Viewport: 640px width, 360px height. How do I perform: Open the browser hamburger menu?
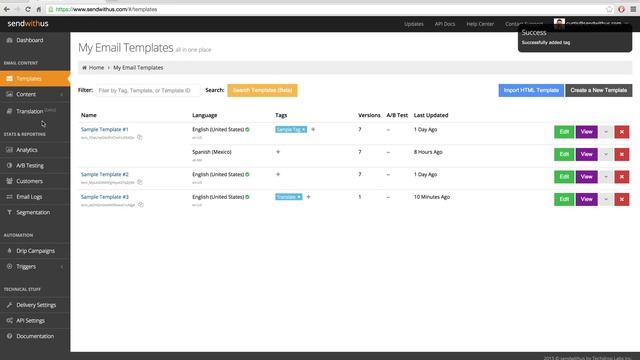[633, 9]
